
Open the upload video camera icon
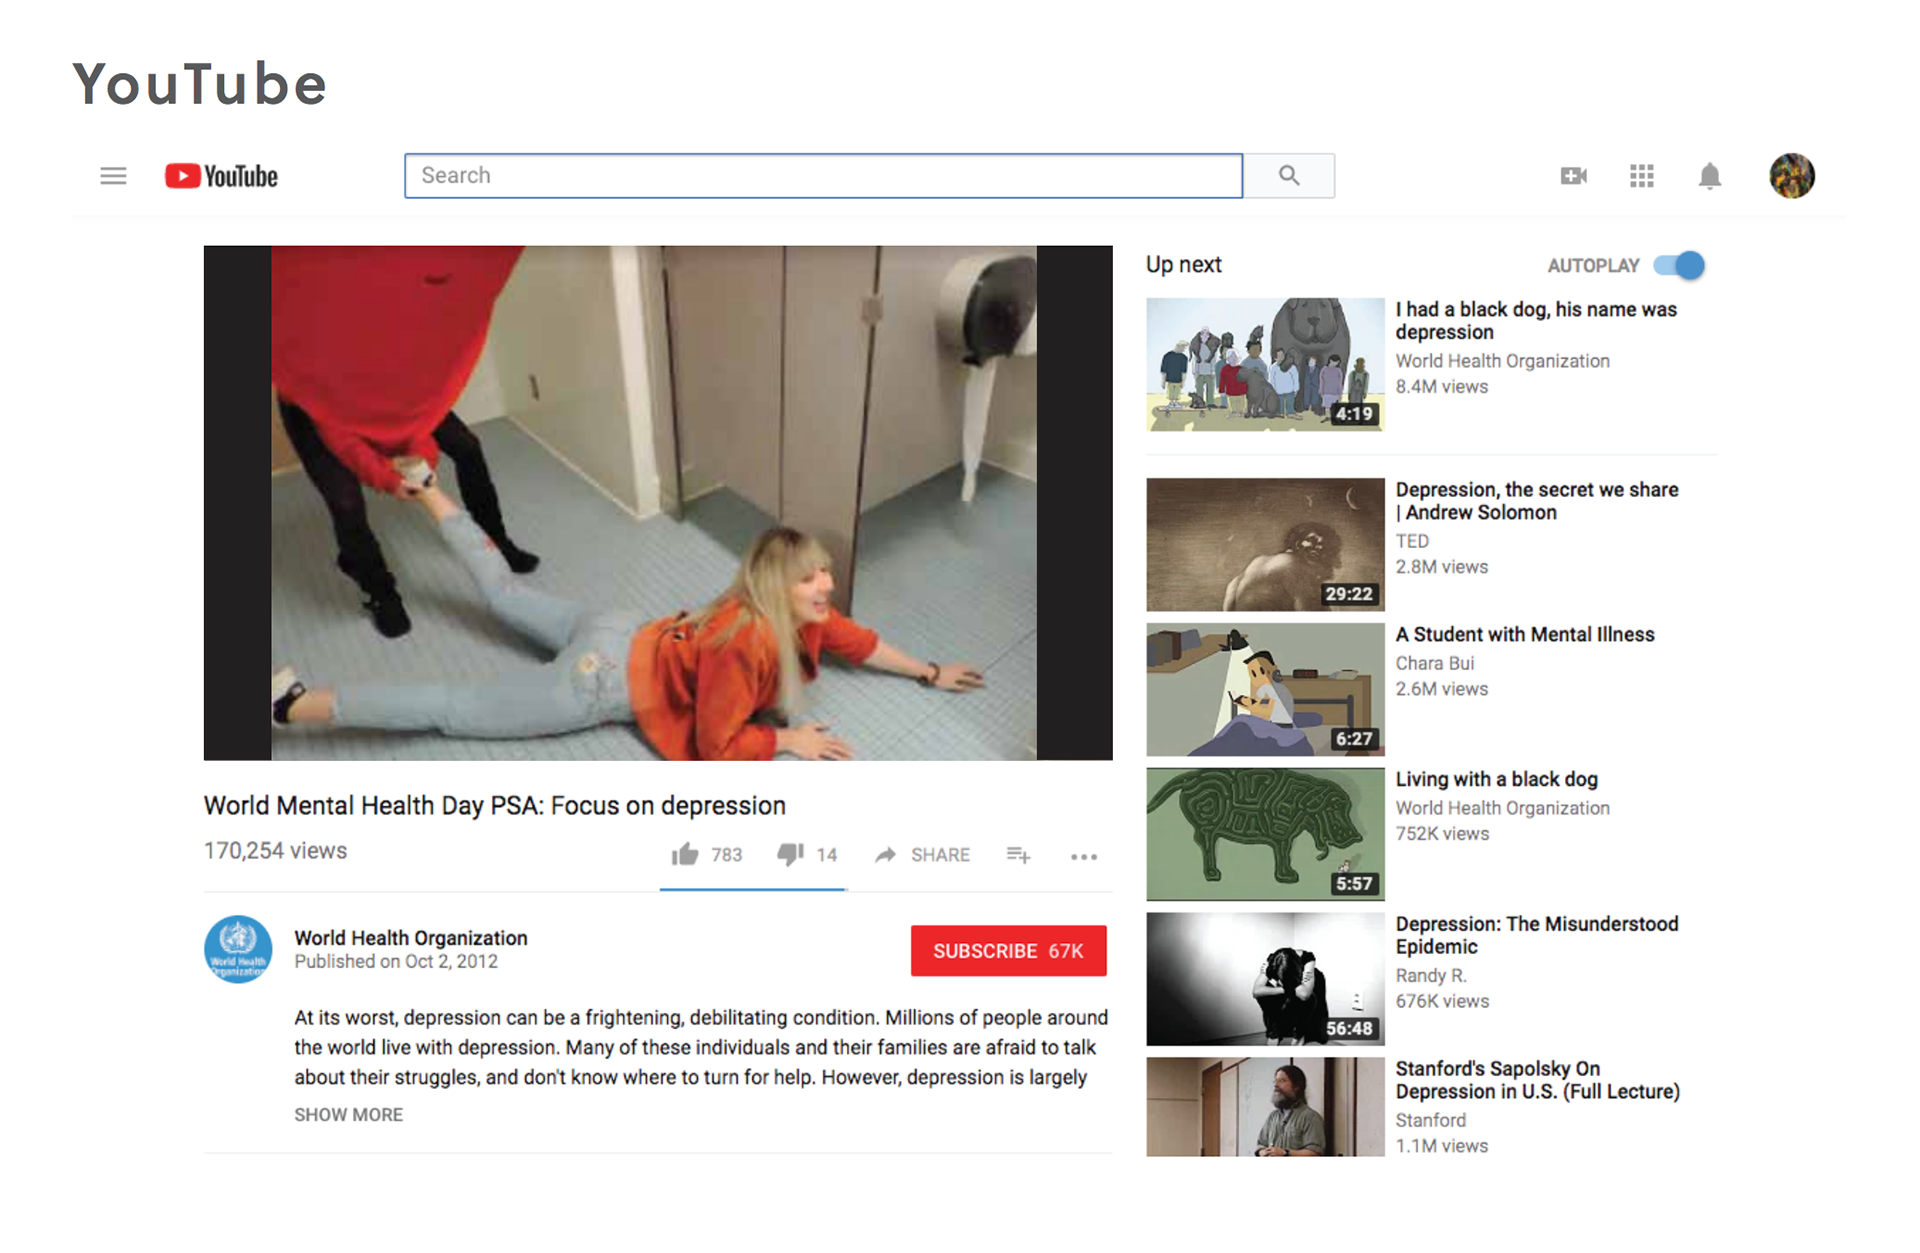pyautogui.click(x=1573, y=176)
